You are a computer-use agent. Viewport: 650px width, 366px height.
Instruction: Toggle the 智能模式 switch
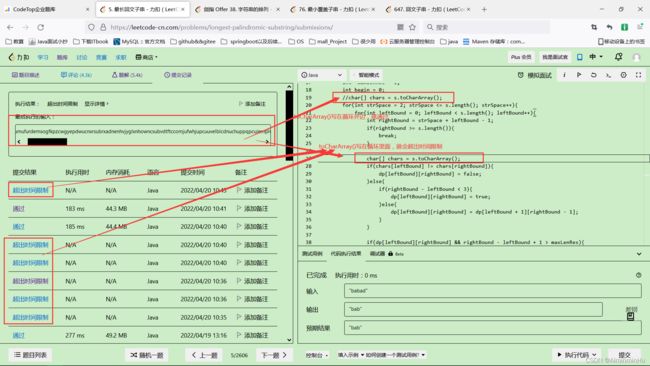coord(366,75)
